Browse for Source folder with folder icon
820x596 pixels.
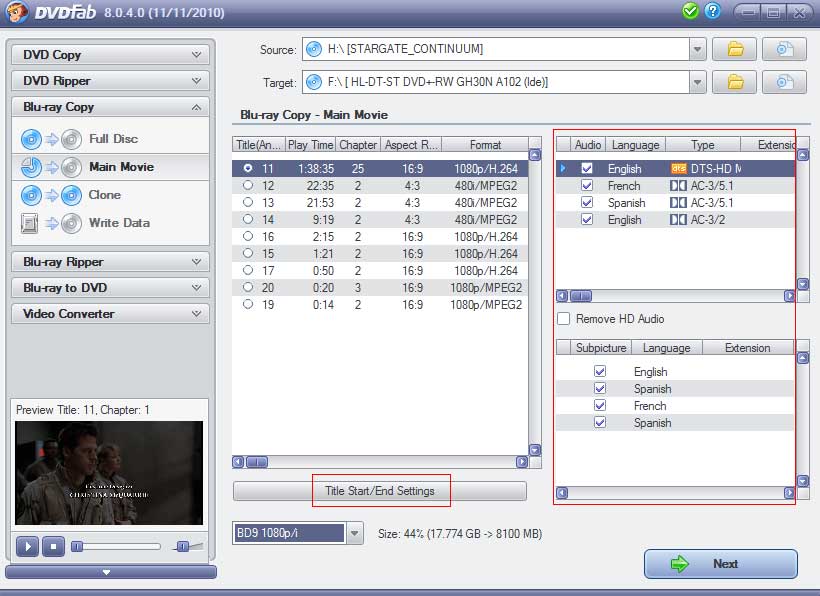735,50
